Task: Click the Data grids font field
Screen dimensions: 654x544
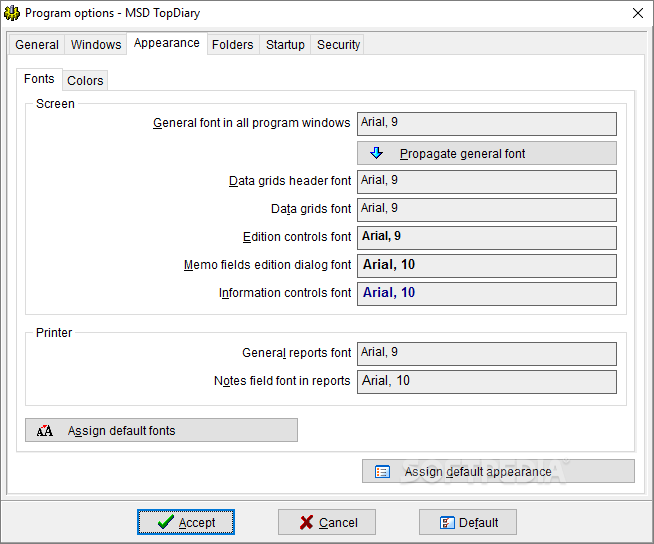Action: 487,209
